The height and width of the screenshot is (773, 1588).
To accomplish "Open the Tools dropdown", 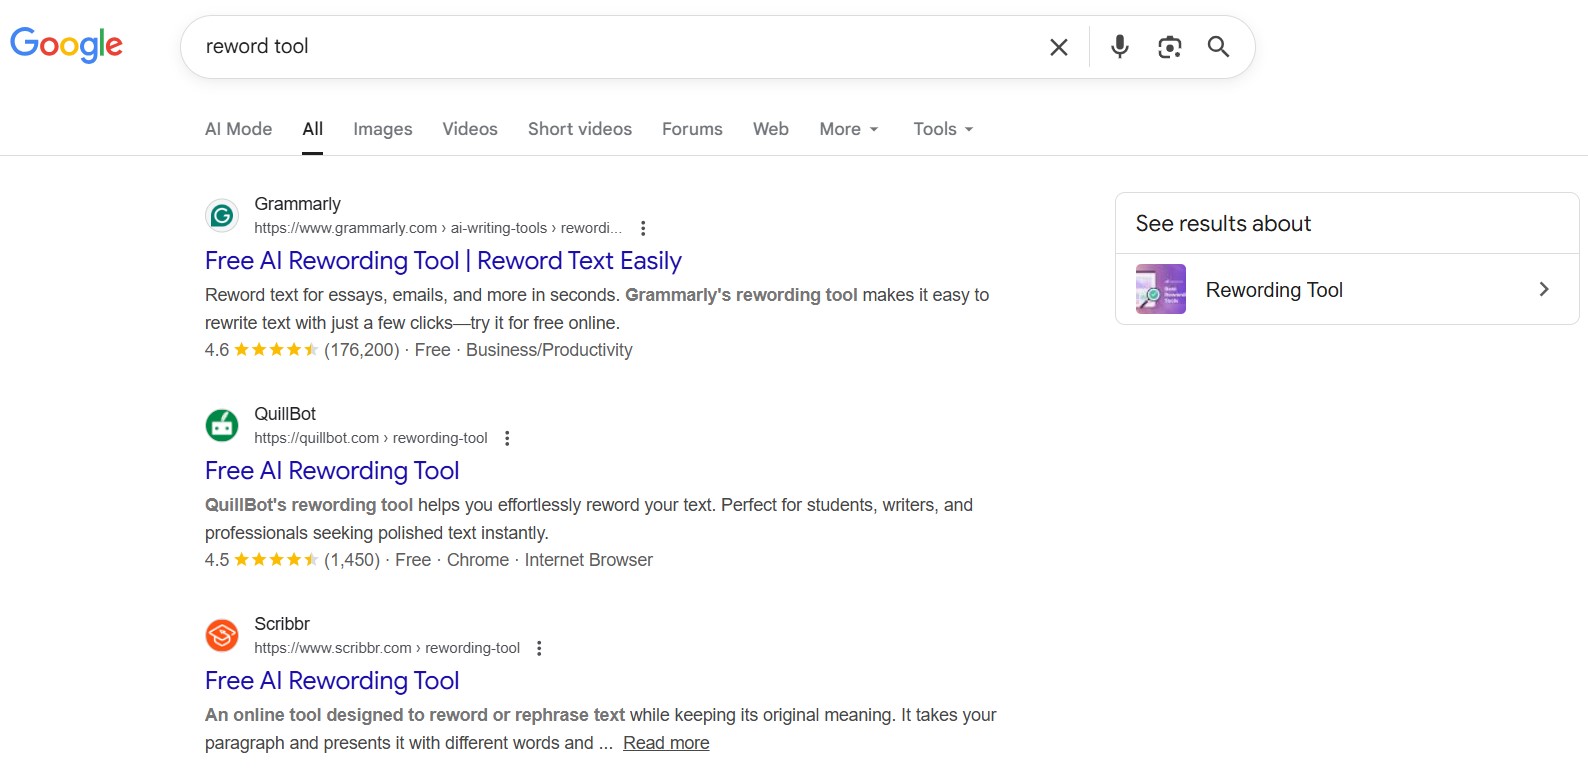I will tap(943, 129).
